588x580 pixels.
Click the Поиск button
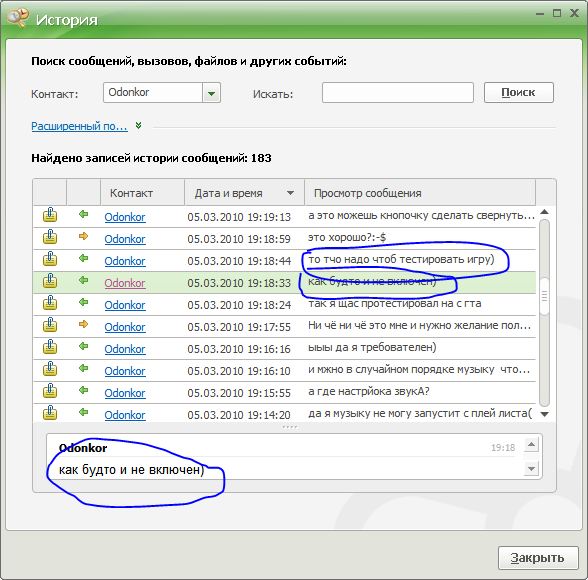point(519,93)
